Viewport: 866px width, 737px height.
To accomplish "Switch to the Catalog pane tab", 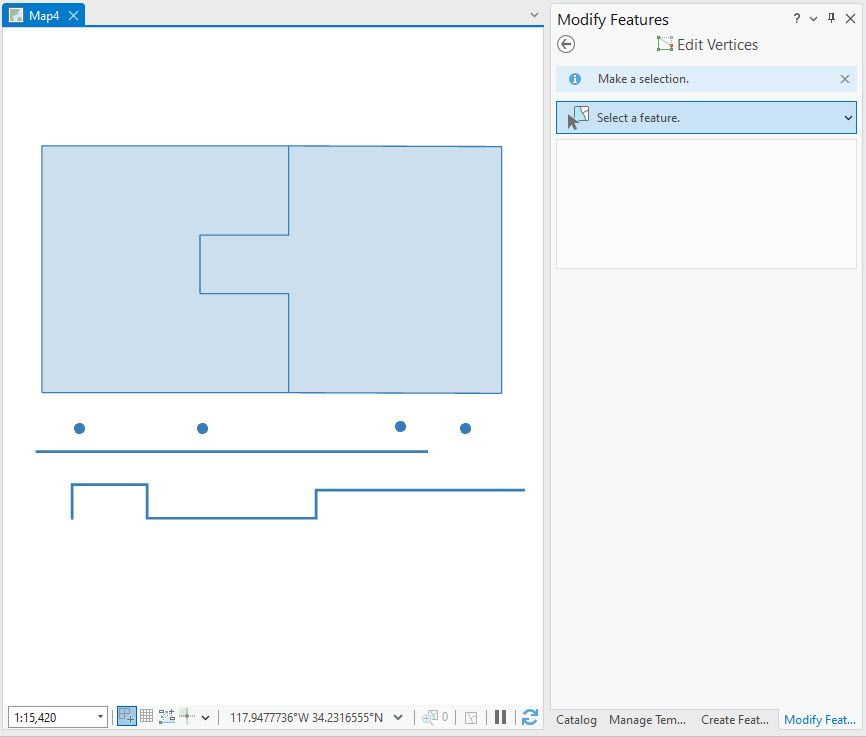I will click(576, 720).
